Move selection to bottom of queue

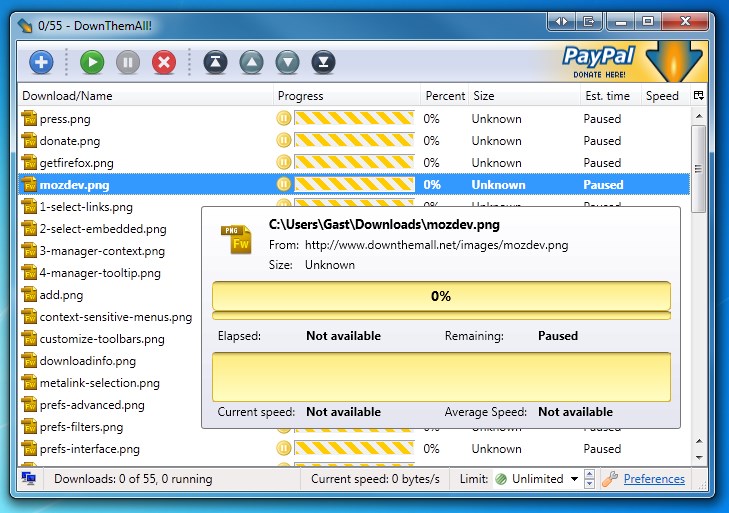pyautogui.click(x=324, y=62)
